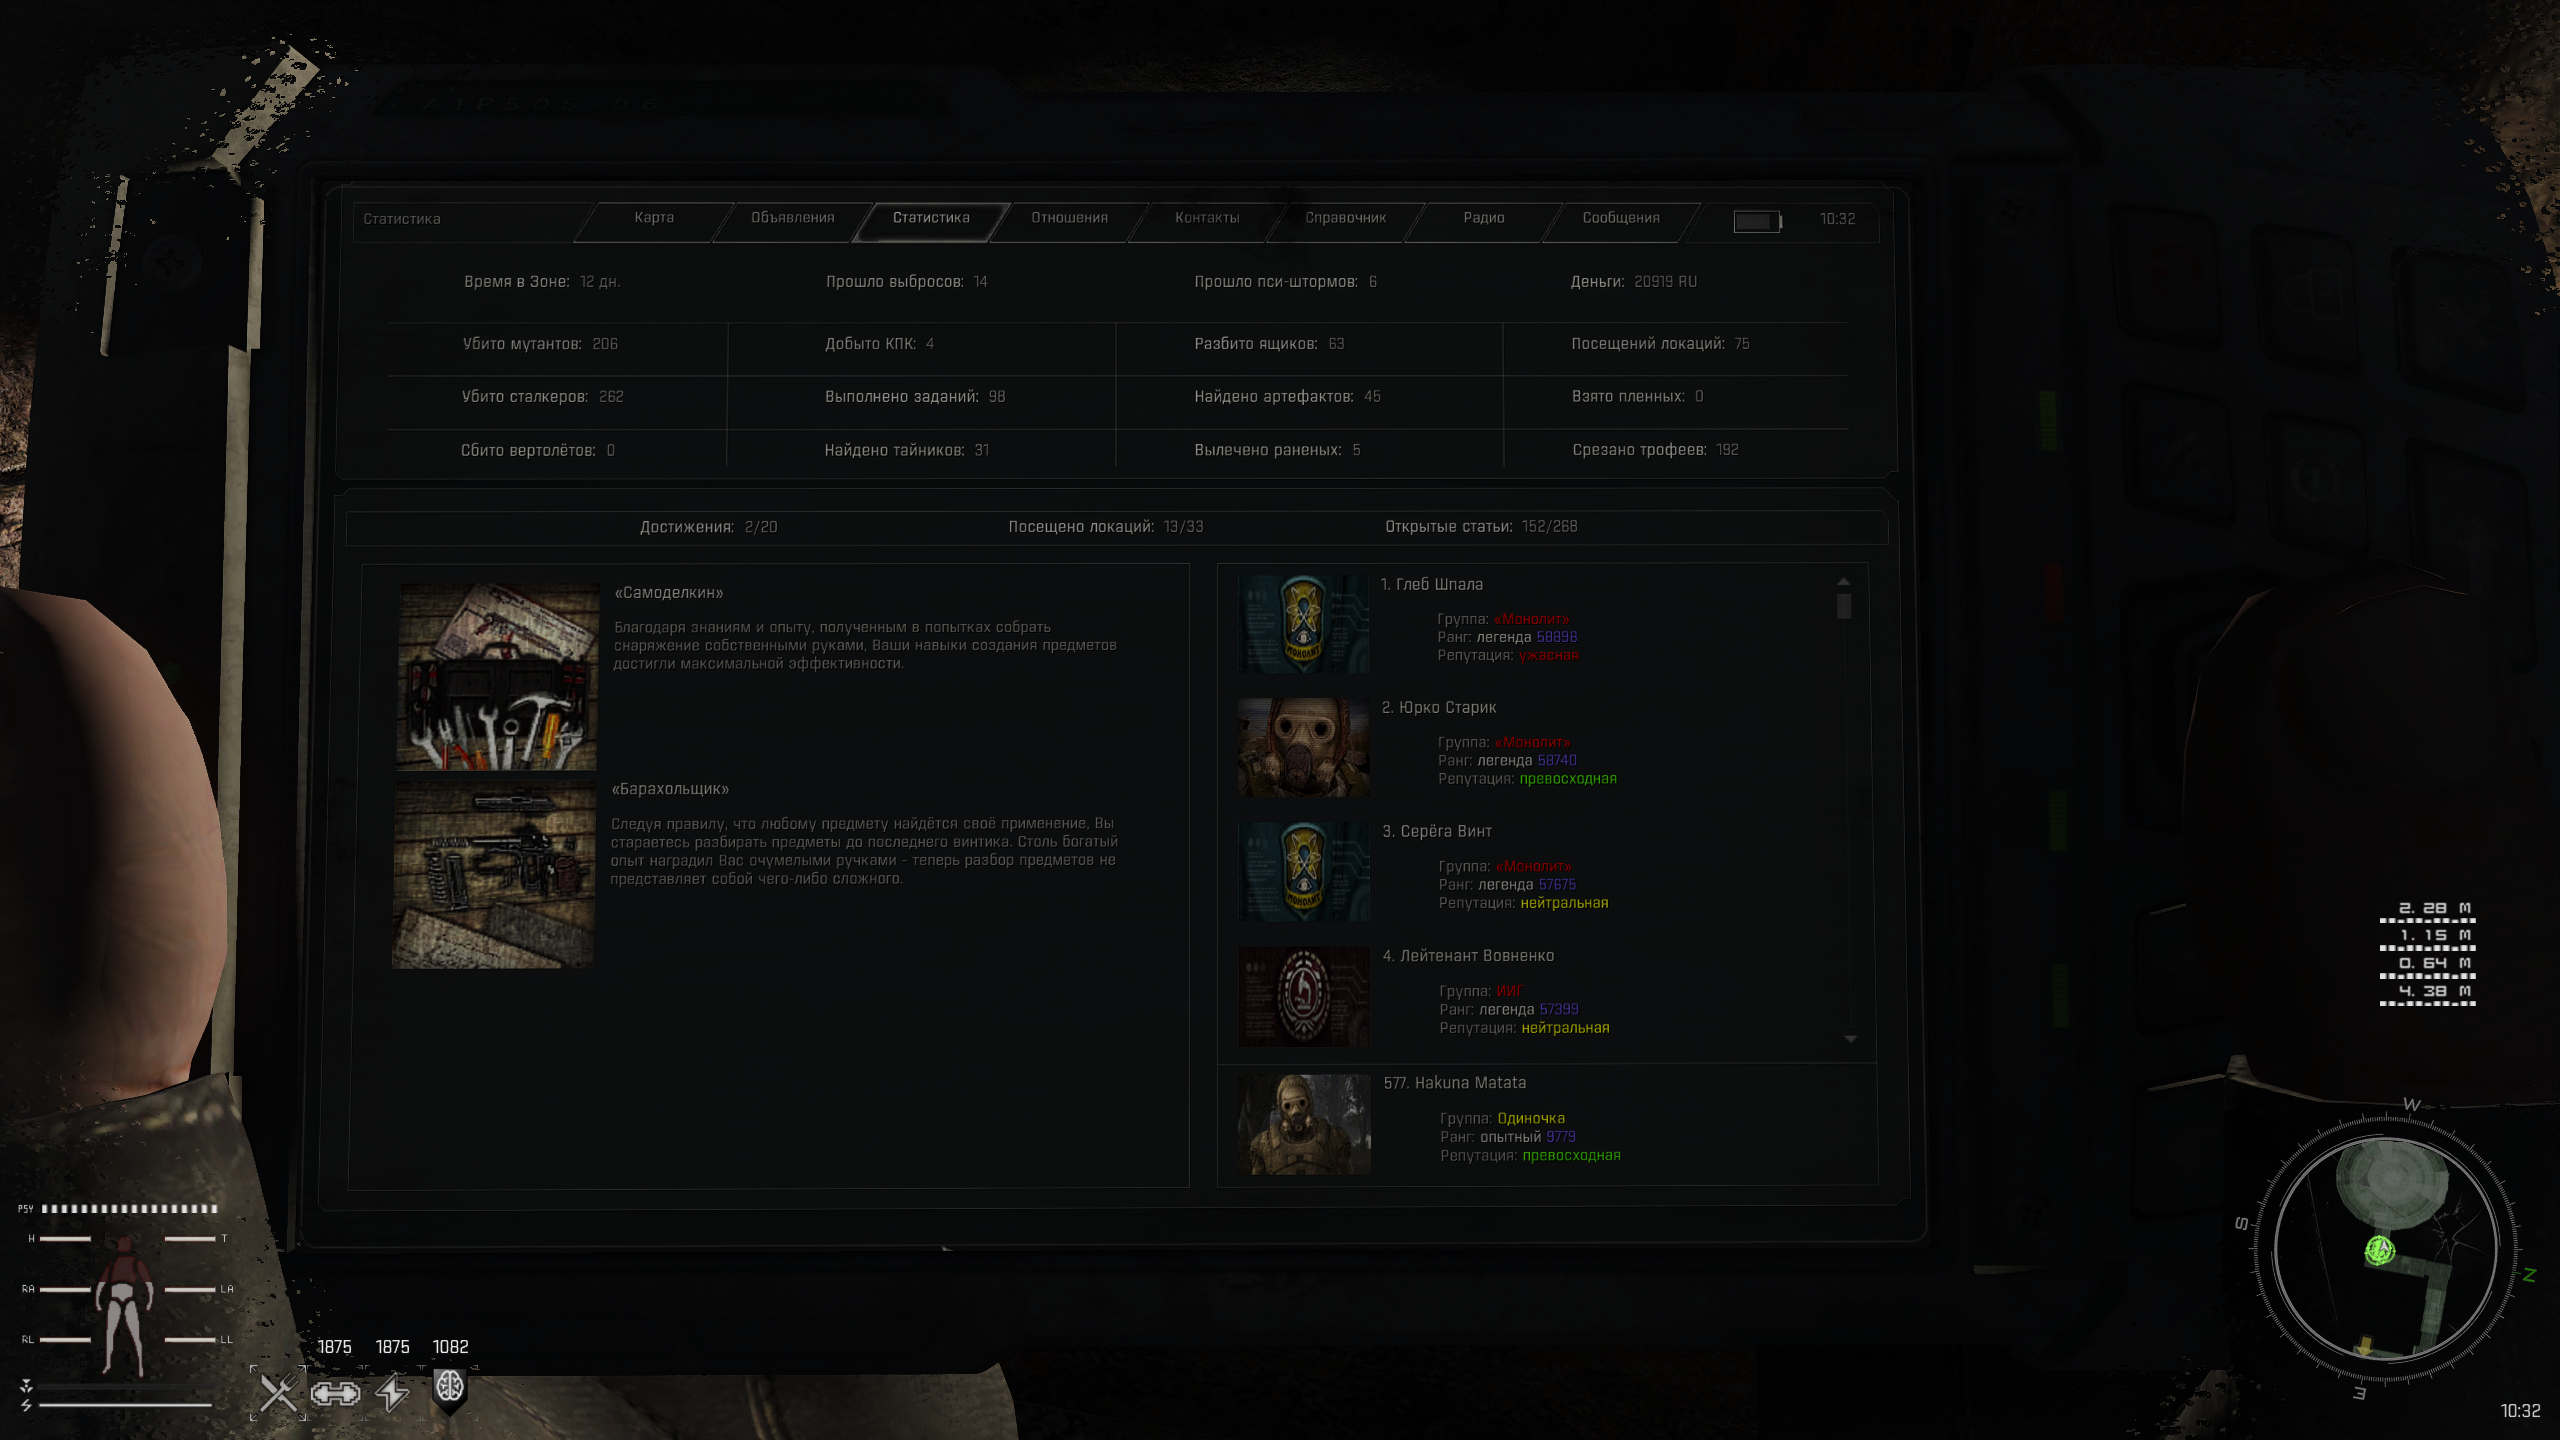Click the lightning bolt stamina icon
Viewport: 2560px width, 1440px height.
[392, 1392]
